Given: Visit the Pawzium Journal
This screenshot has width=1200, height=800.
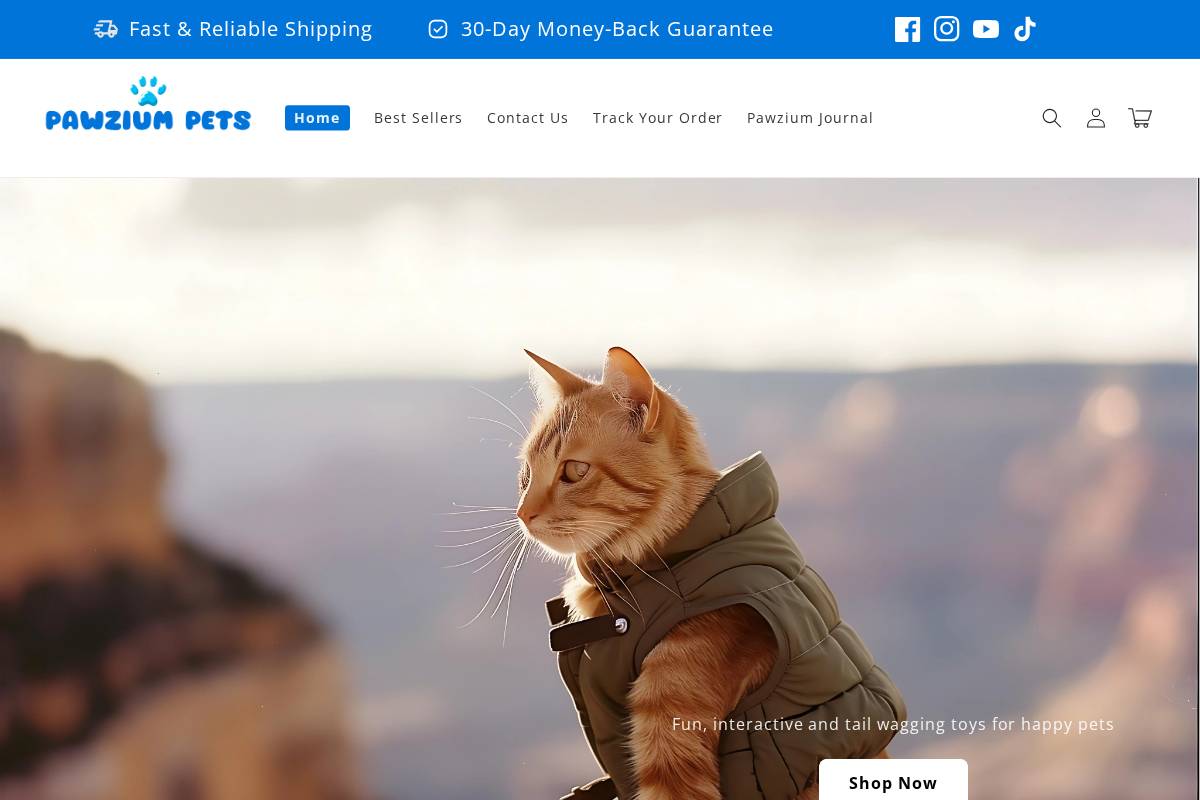Looking at the screenshot, I should (x=809, y=117).
